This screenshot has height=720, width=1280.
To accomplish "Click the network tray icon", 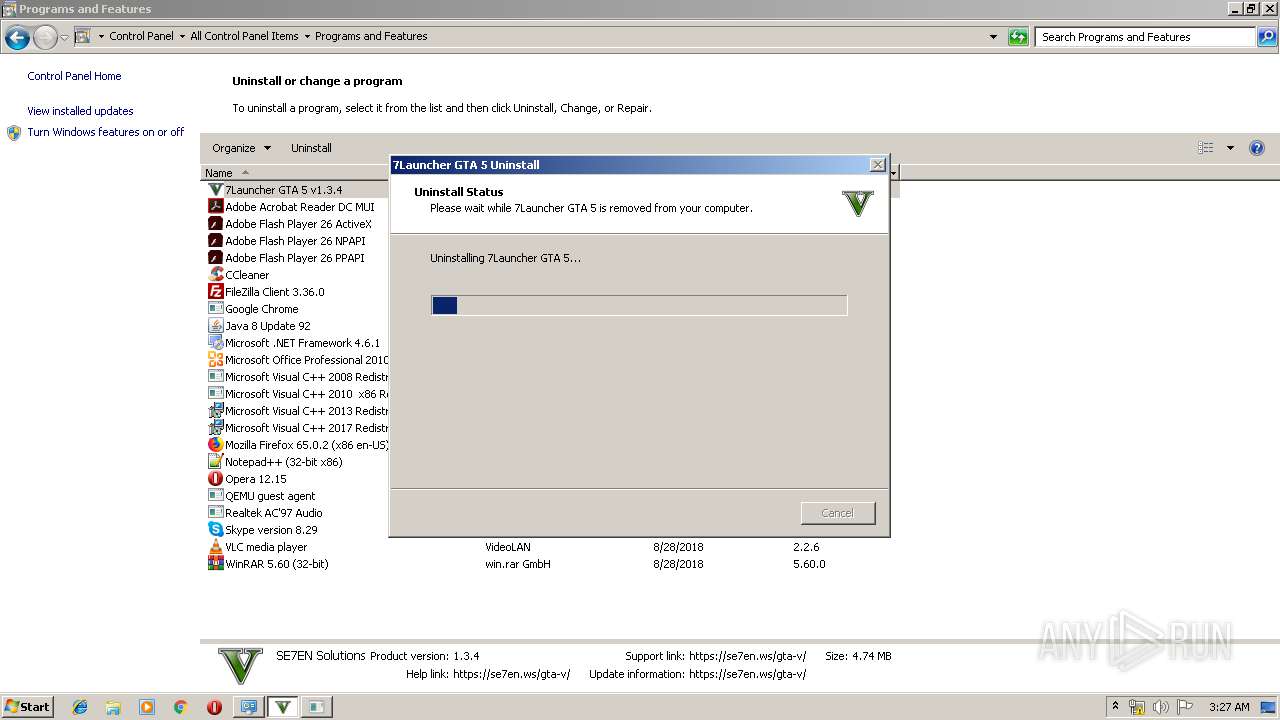I will (x=1137, y=707).
